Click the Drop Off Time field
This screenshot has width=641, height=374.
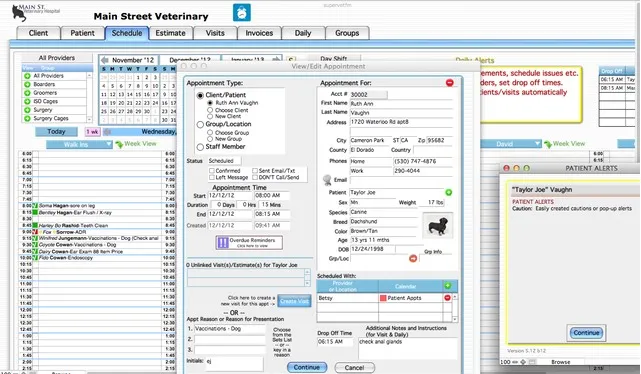click(335, 342)
